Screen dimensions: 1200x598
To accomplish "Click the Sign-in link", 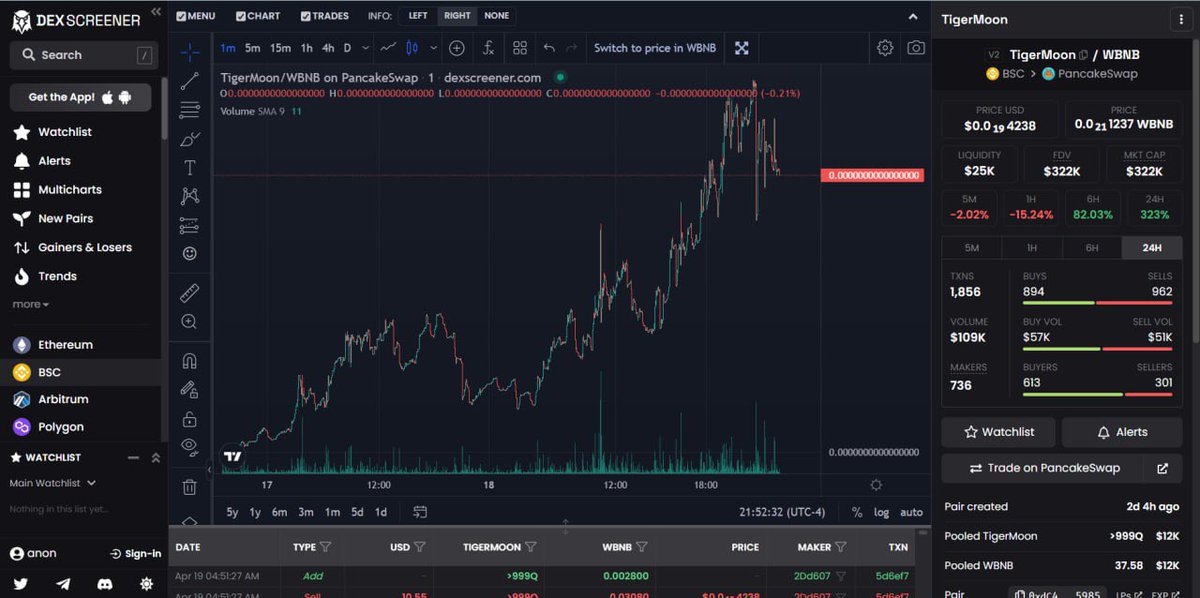I will 136,553.
